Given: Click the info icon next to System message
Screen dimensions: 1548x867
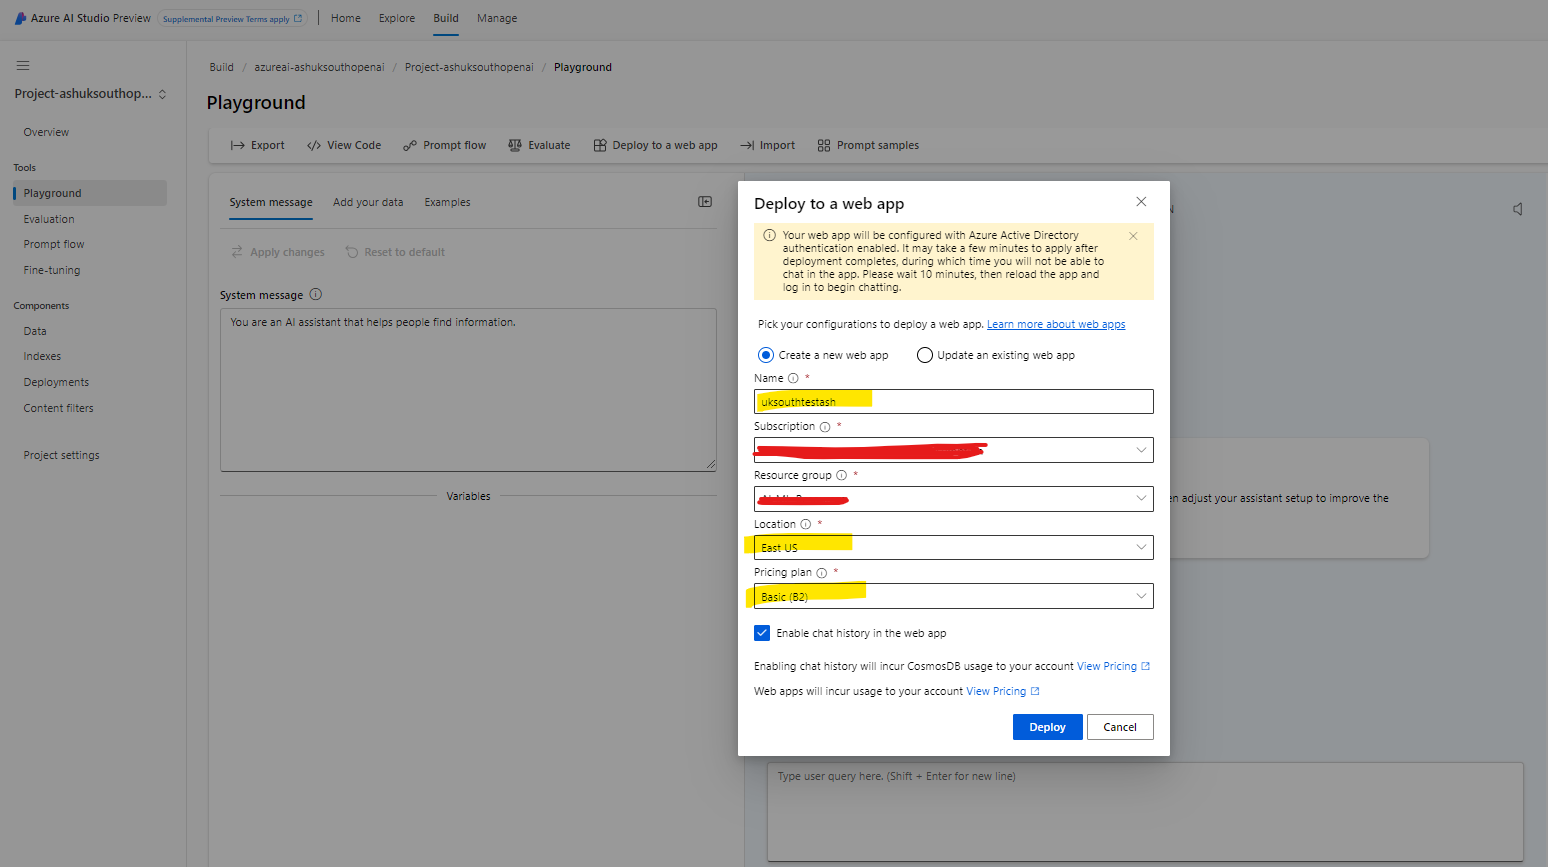Looking at the screenshot, I should click(x=316, y=295).
